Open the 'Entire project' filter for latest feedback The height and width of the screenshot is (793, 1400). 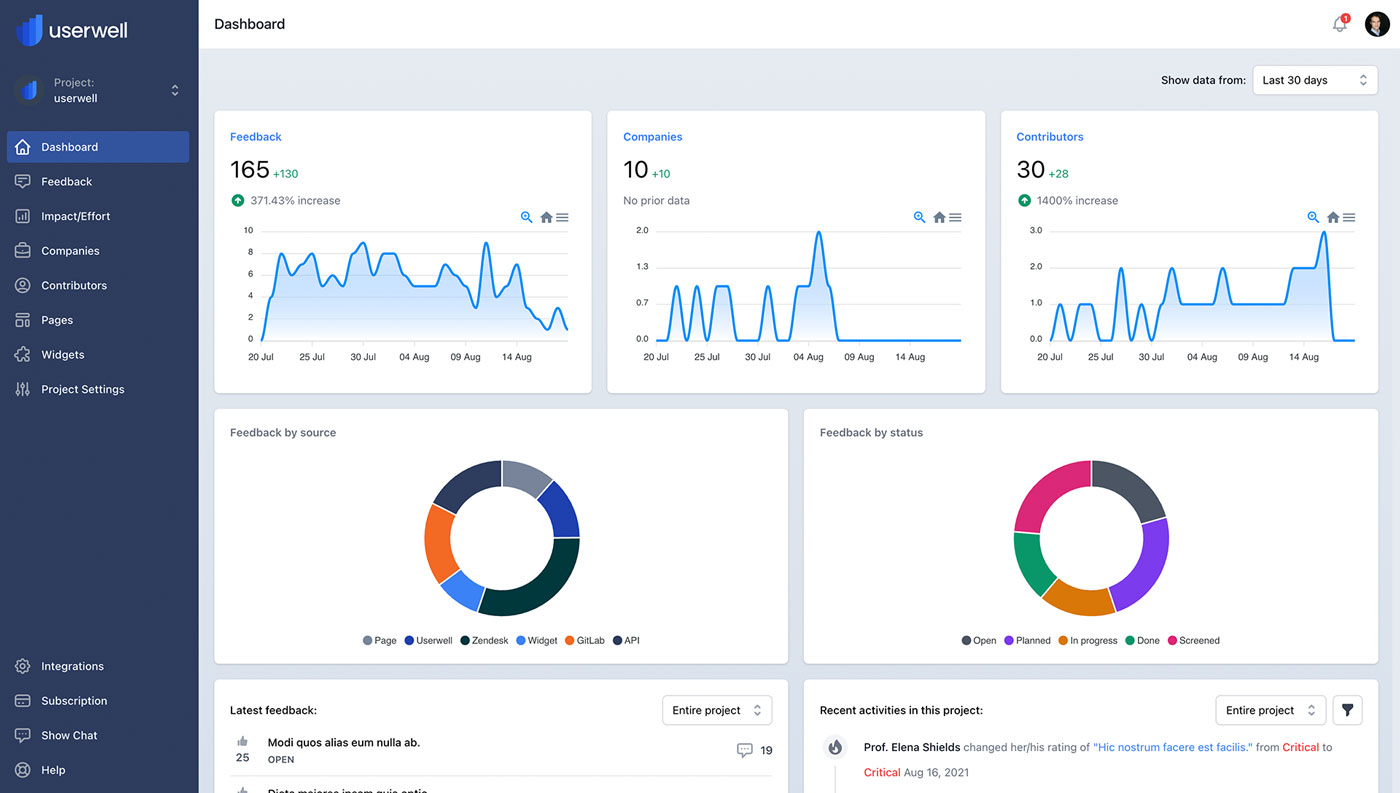716,710
